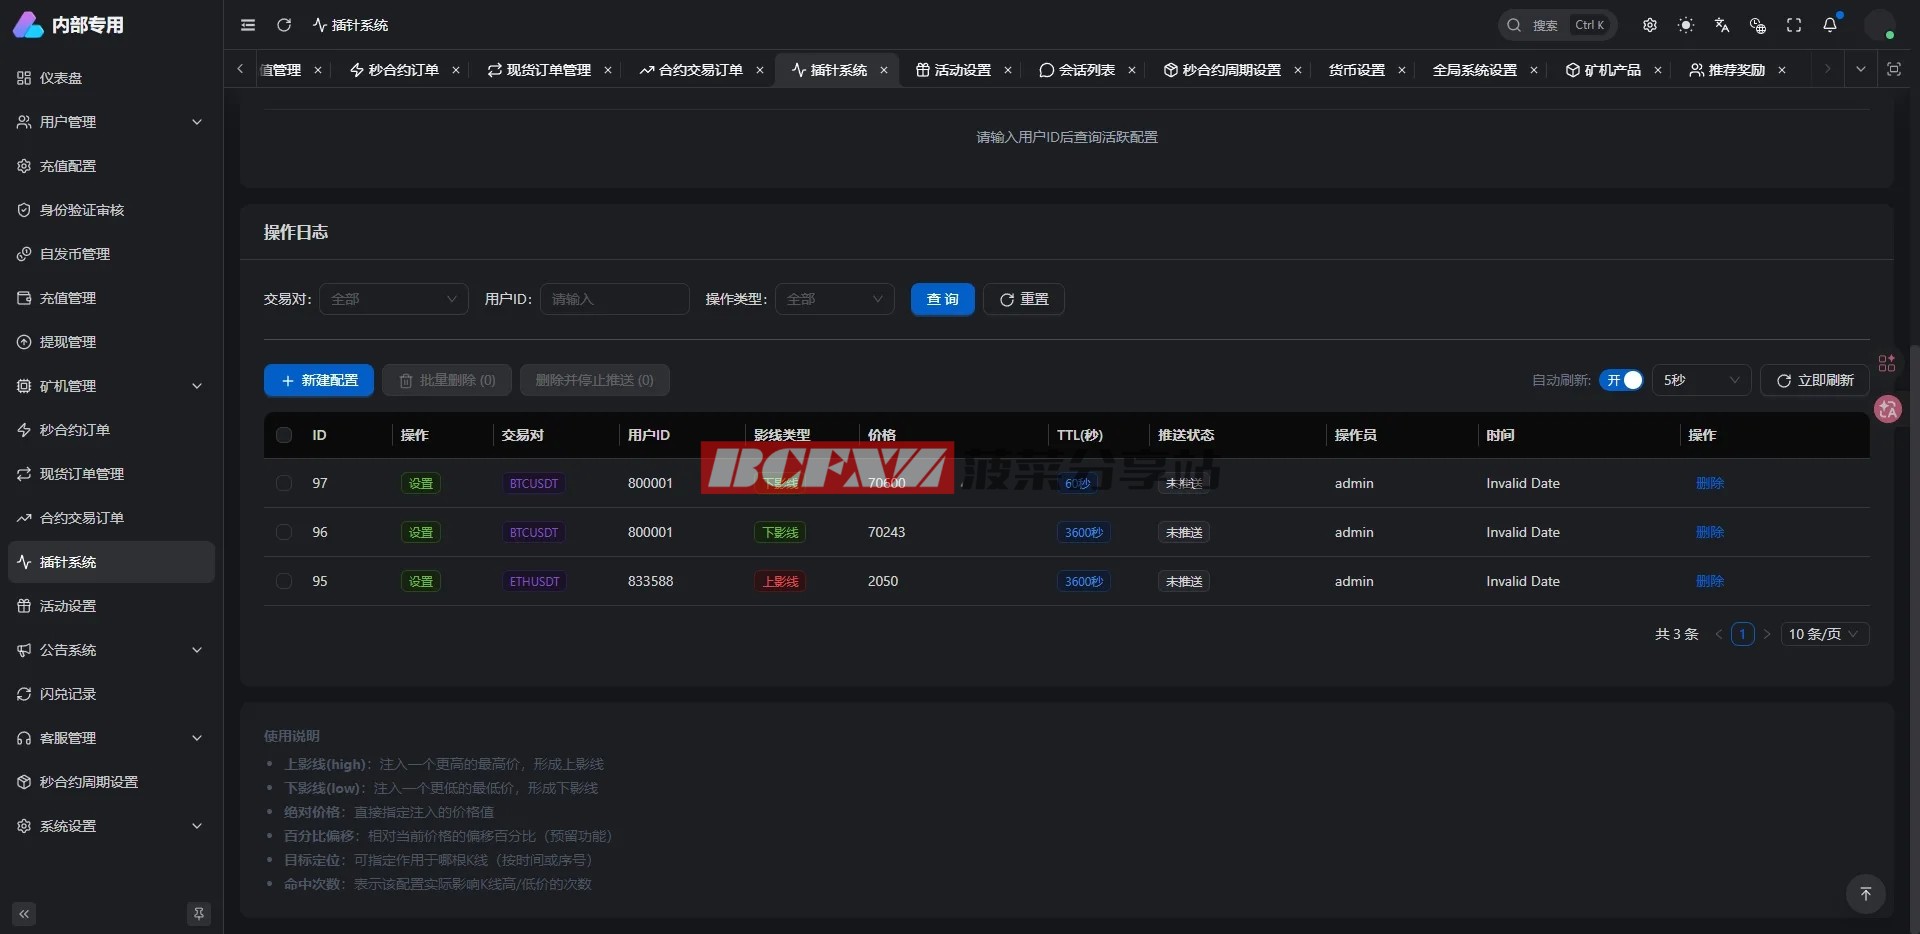Screen dimensions: 1920x934
Task: Open the 交易对 filter dropdown
Action: (x=393, y=299)
